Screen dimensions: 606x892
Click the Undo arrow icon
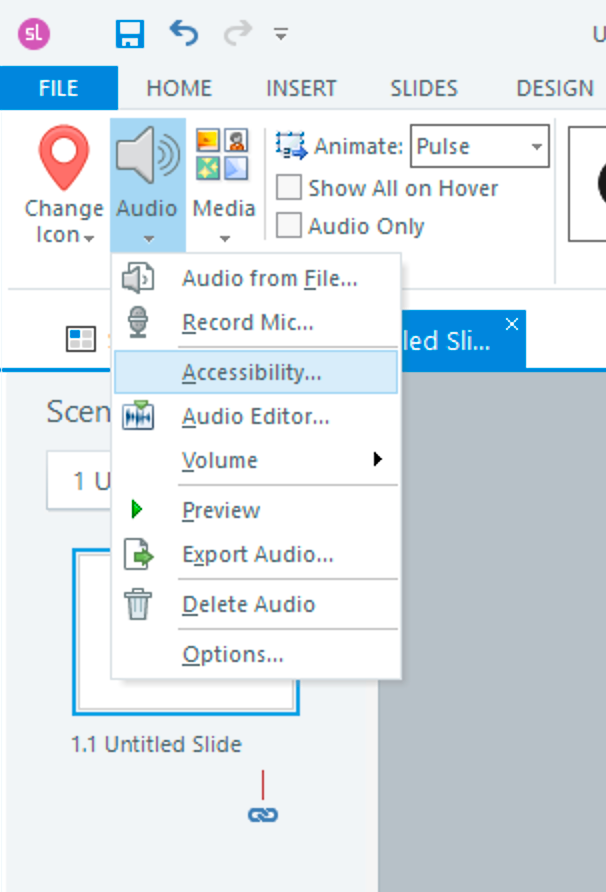pyautogui.click(x=184, y=34)
